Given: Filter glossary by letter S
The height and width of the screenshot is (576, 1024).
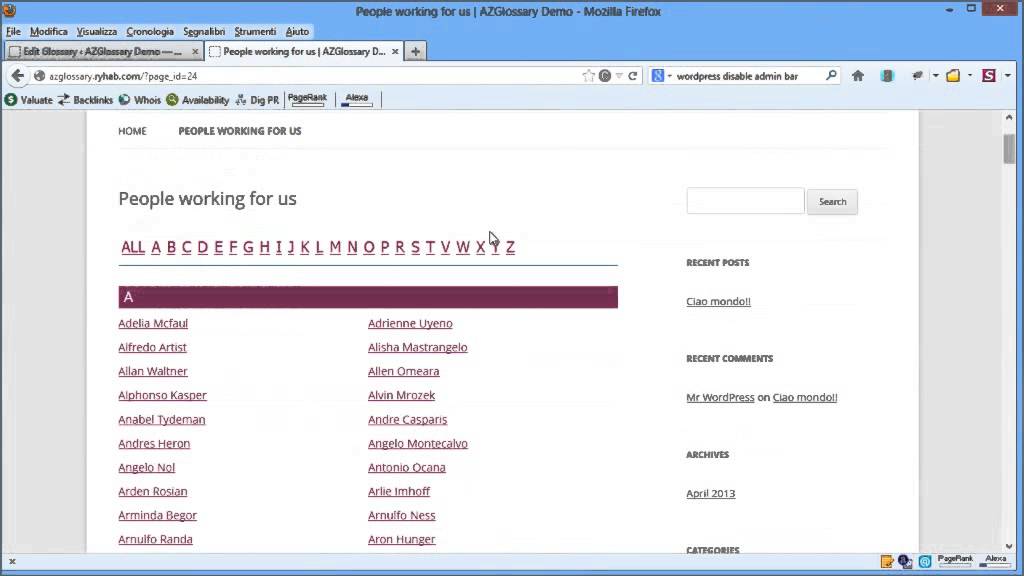Looking at the screenshot, I should (x=415, y=247).
